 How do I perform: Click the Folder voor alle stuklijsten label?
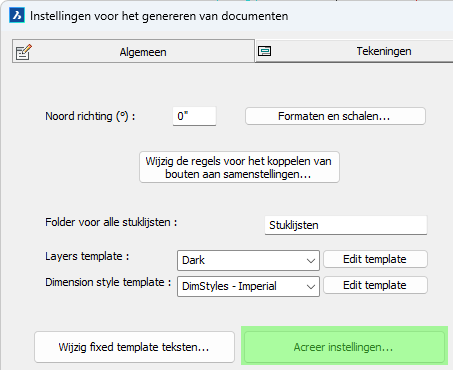pyautogui.click(x=111, y=222)
